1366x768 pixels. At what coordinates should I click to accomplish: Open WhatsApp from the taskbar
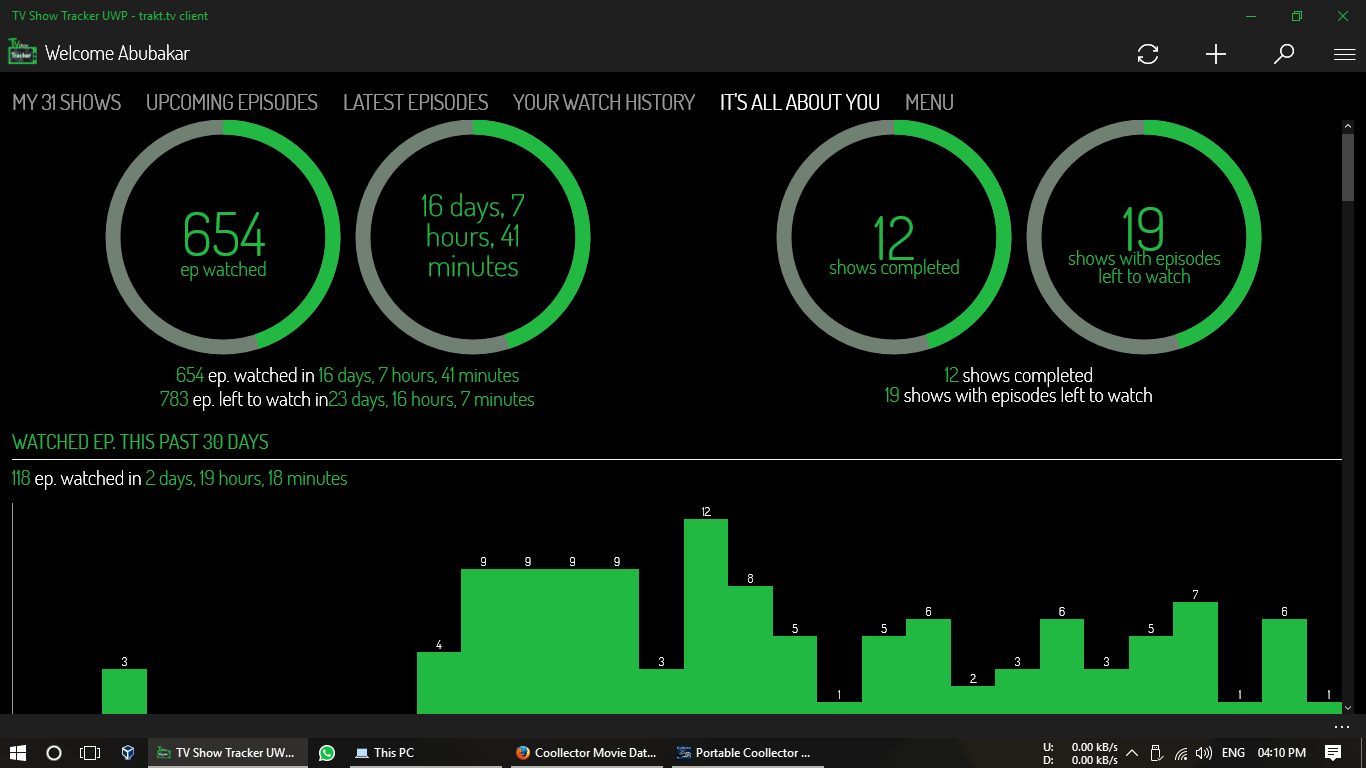(327, 753)
